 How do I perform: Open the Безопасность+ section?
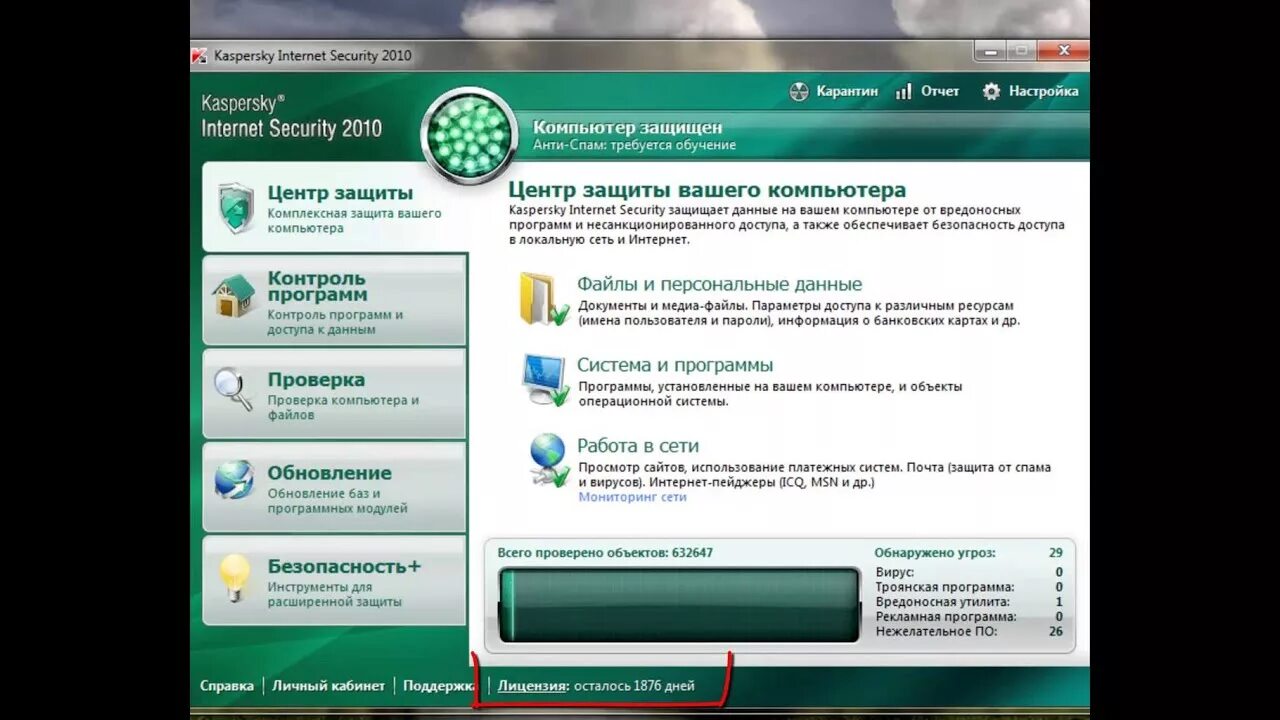click(x=335, y=580)
